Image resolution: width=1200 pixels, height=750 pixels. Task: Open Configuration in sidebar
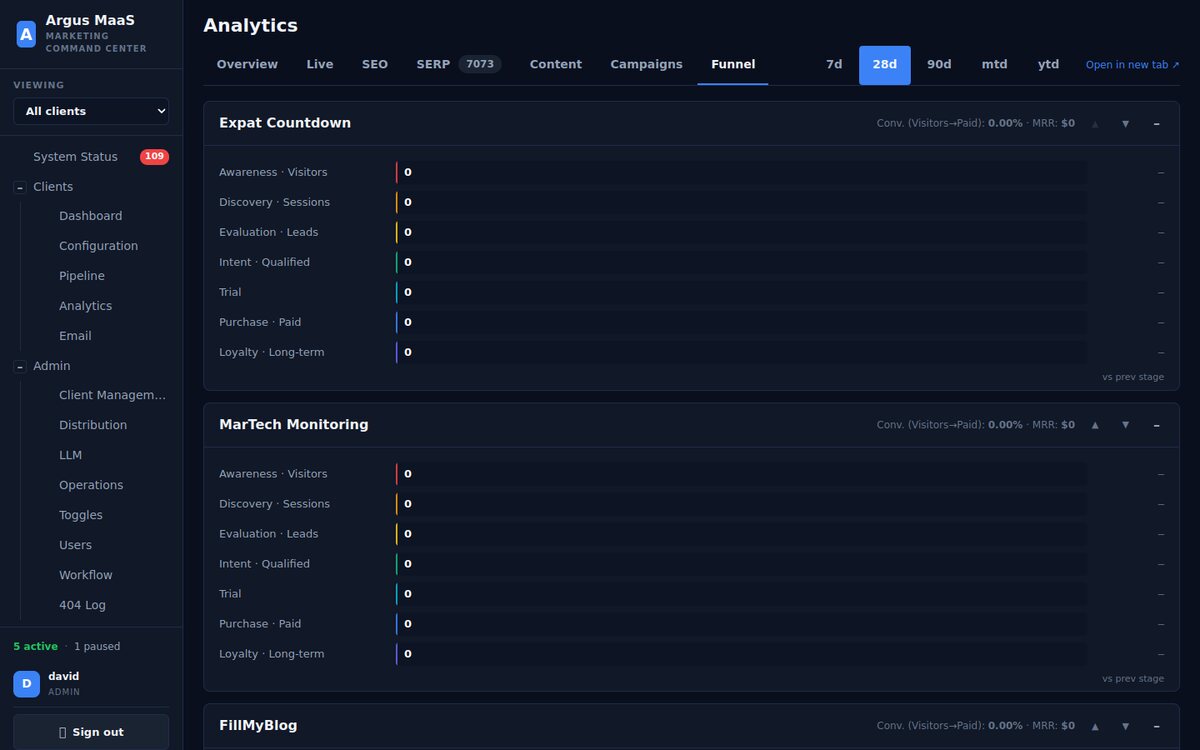[x=98, y=246]
